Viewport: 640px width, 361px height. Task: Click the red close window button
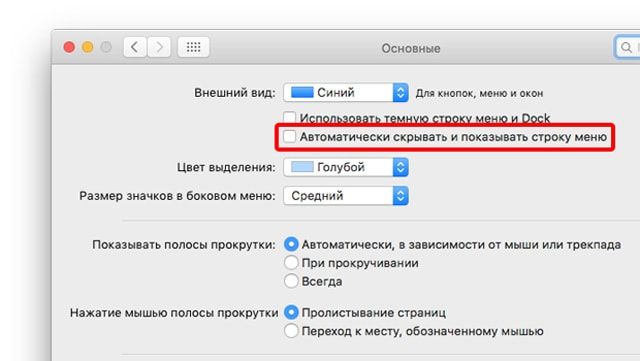(69, 47)
